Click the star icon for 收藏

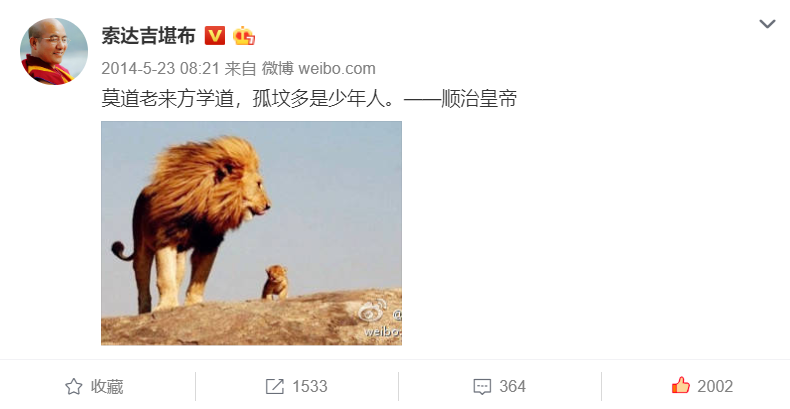tap(74, 386)
